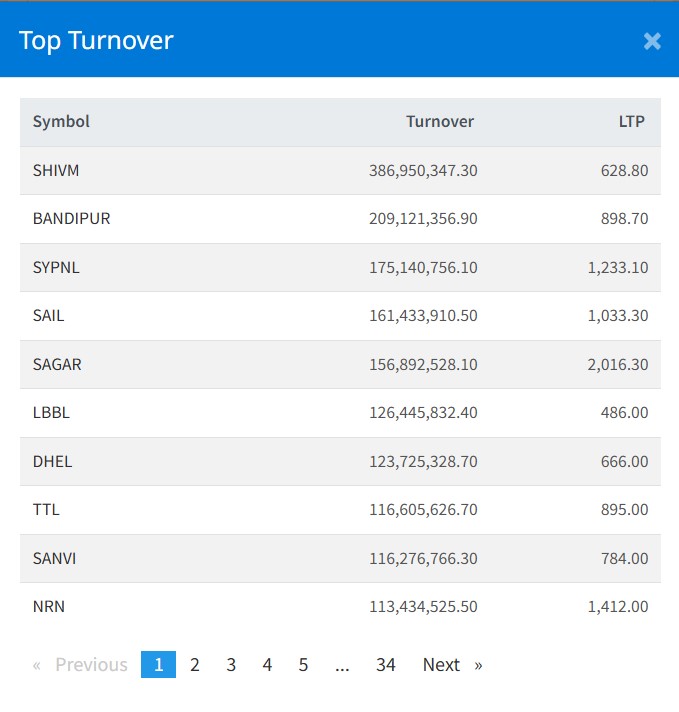Select the NRN symbol row
Screen dimensions: 679x712
click(49, 607)
